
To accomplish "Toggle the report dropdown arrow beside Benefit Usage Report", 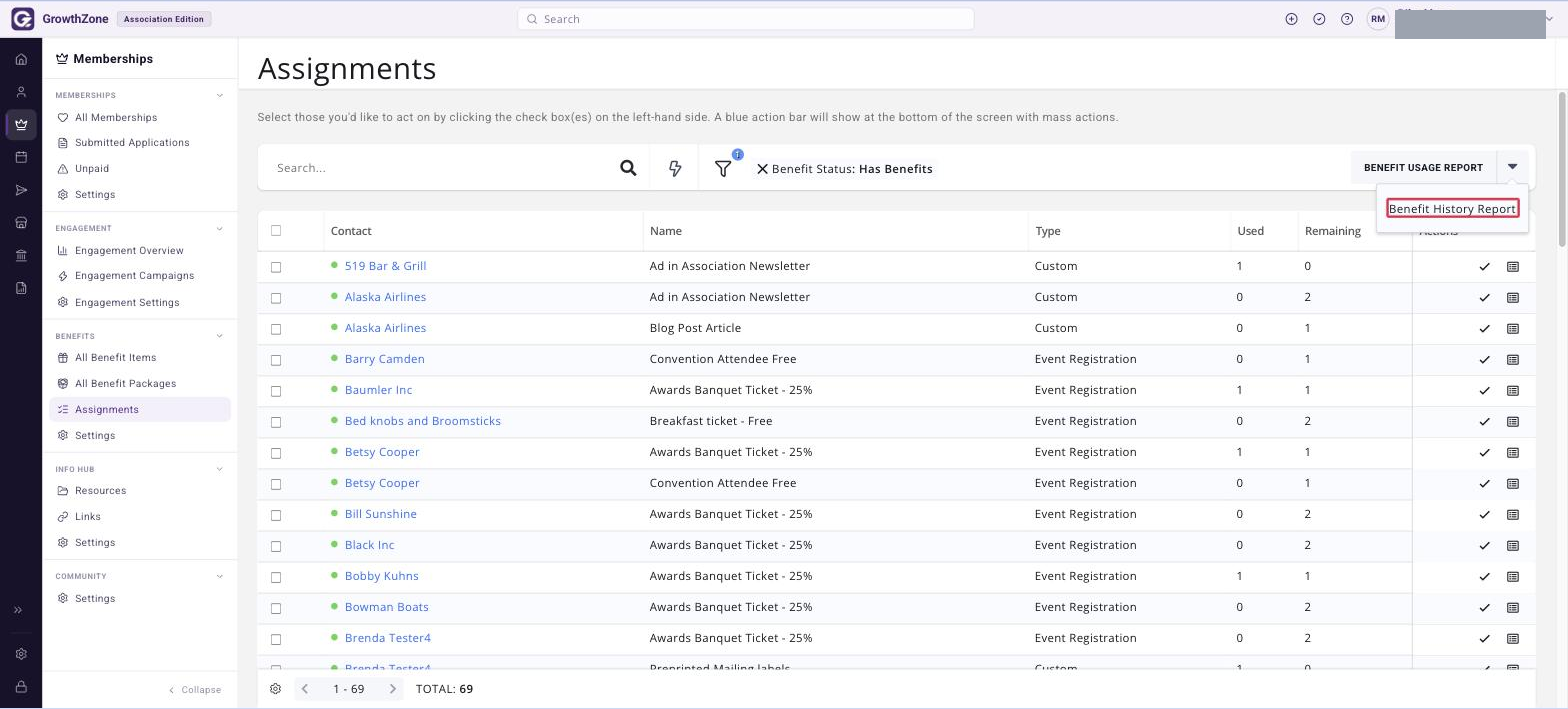I will [x=1513, y=168].
